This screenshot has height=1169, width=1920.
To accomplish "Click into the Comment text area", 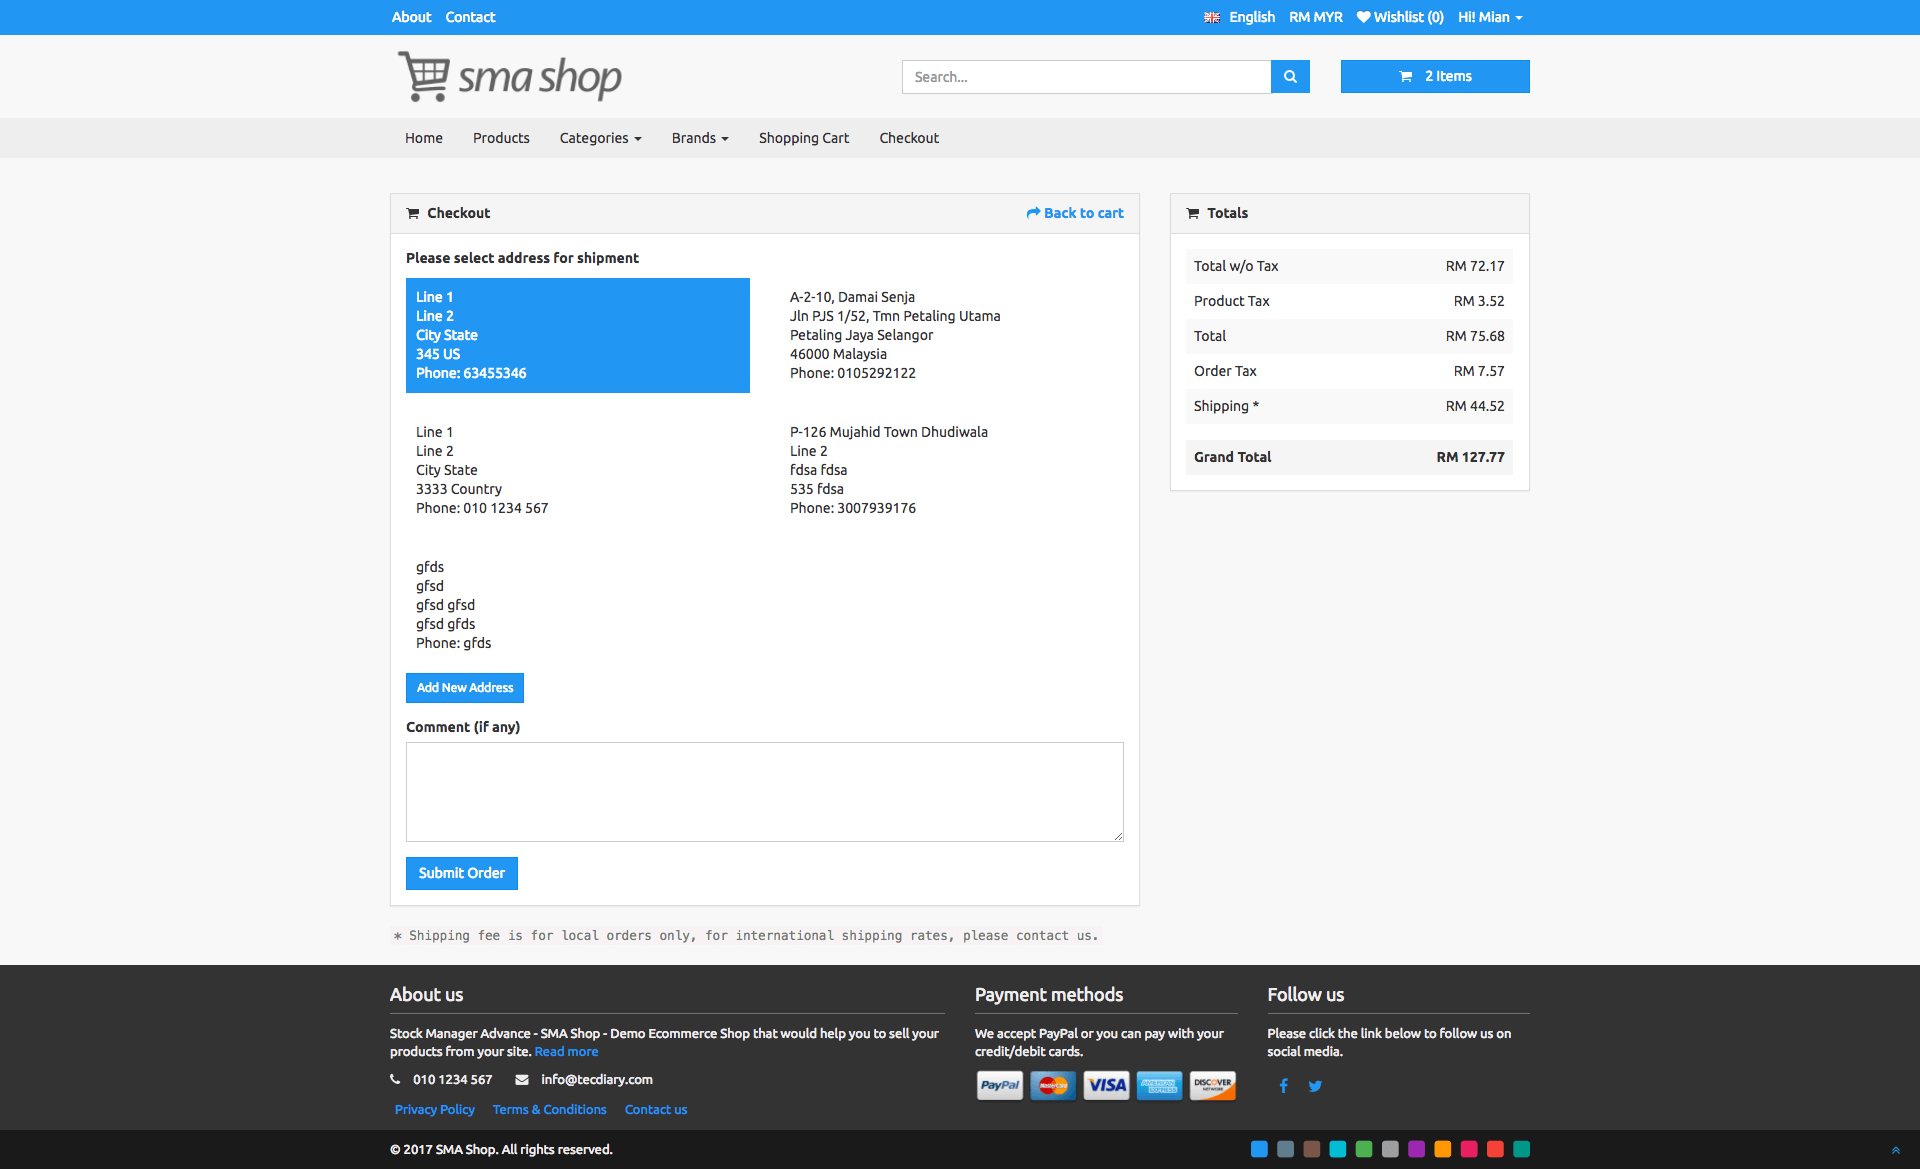I will tap(765, 792).
